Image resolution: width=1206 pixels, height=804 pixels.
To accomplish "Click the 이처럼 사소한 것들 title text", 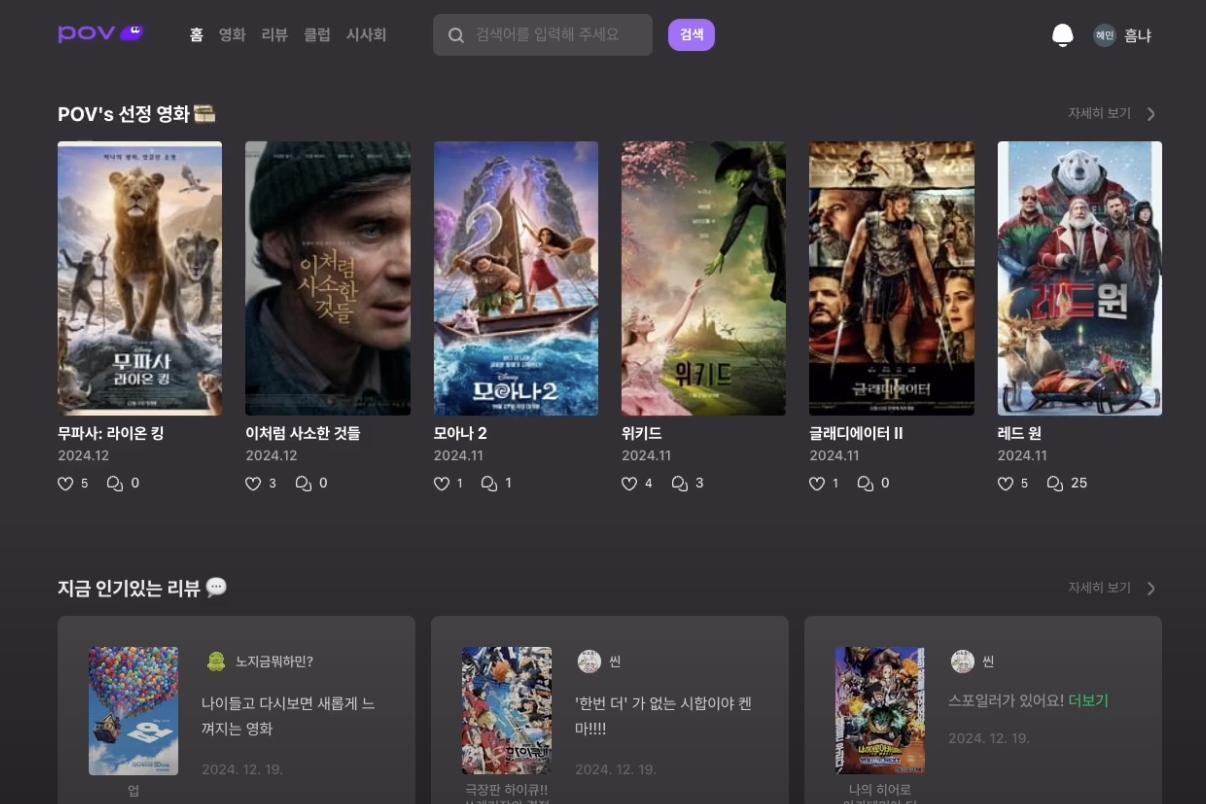I will click(303, 434).
